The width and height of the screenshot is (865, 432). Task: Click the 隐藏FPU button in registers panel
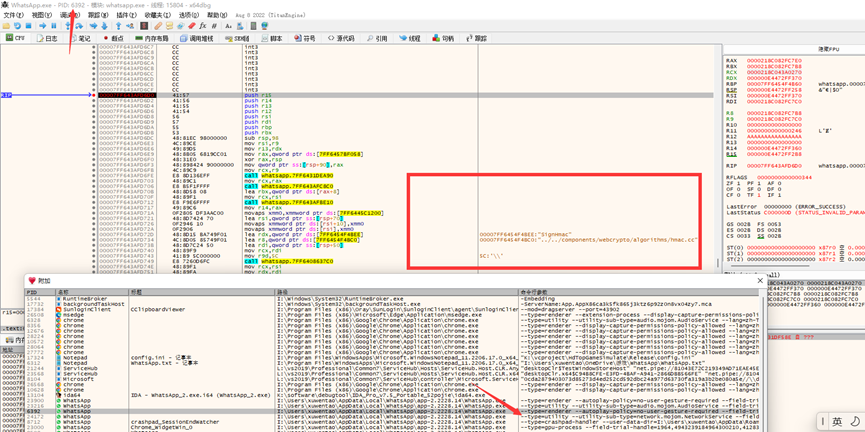pyautogui.click(x=828, y=49)
